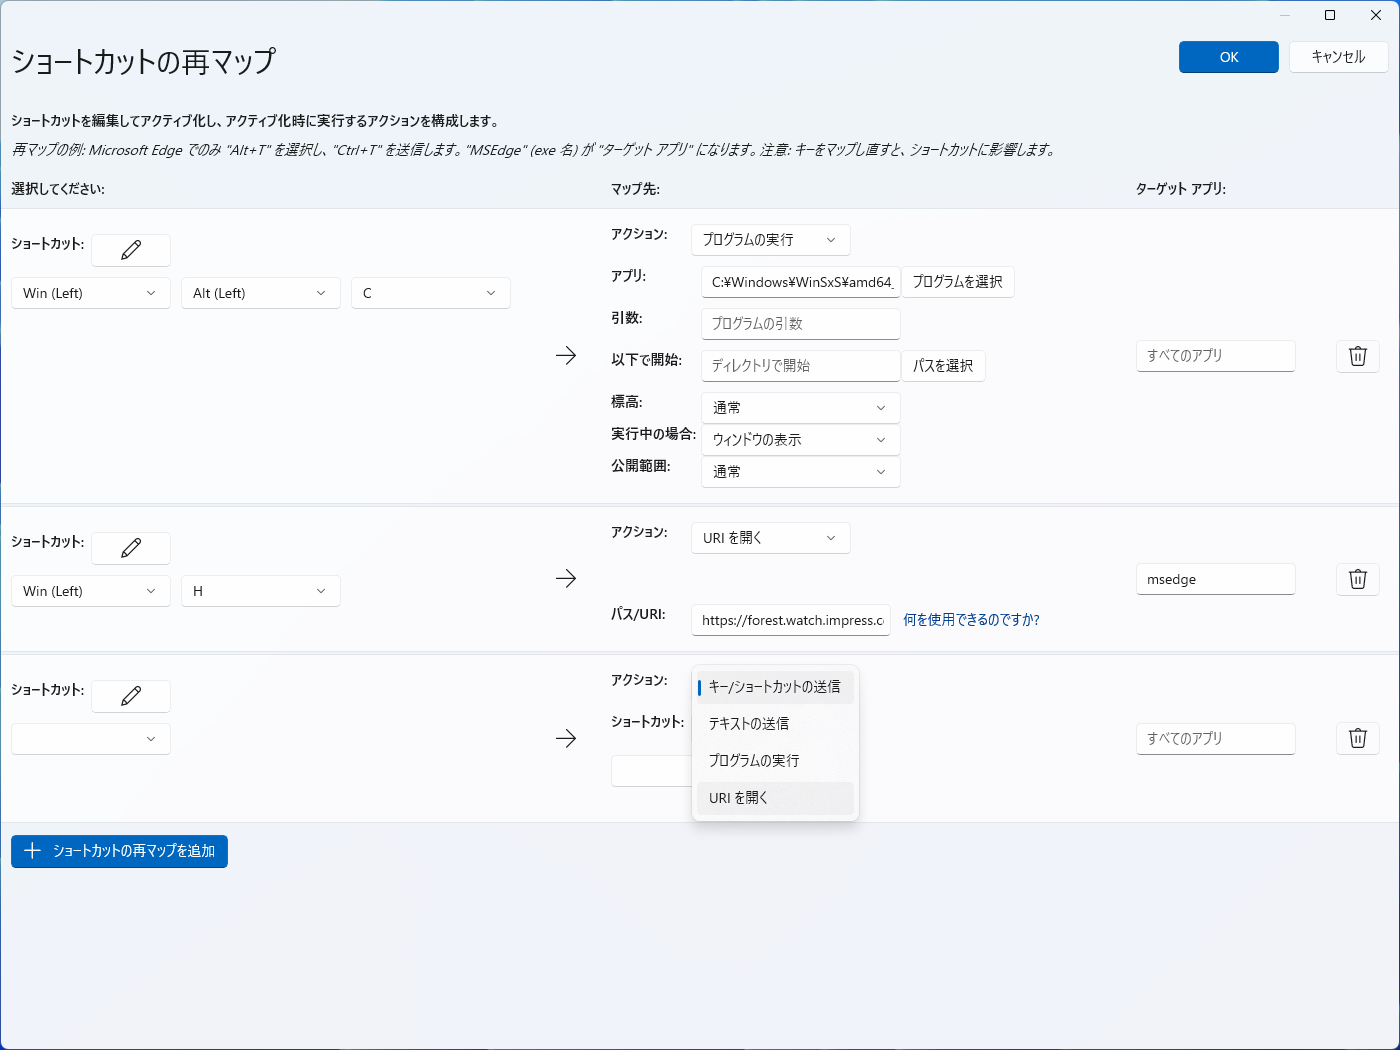The height and width of the screenshot is (1050, 1400).
Task: Minimize the shortcut remap window
Action: coord(1285,15)
